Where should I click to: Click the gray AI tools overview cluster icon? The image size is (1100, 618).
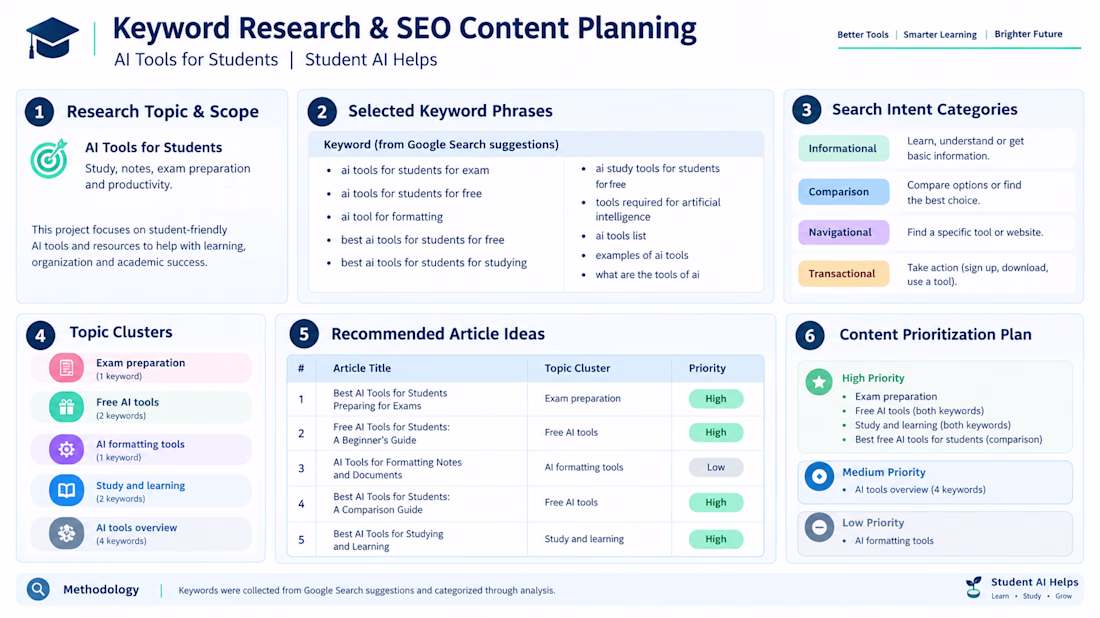(67, 533)
